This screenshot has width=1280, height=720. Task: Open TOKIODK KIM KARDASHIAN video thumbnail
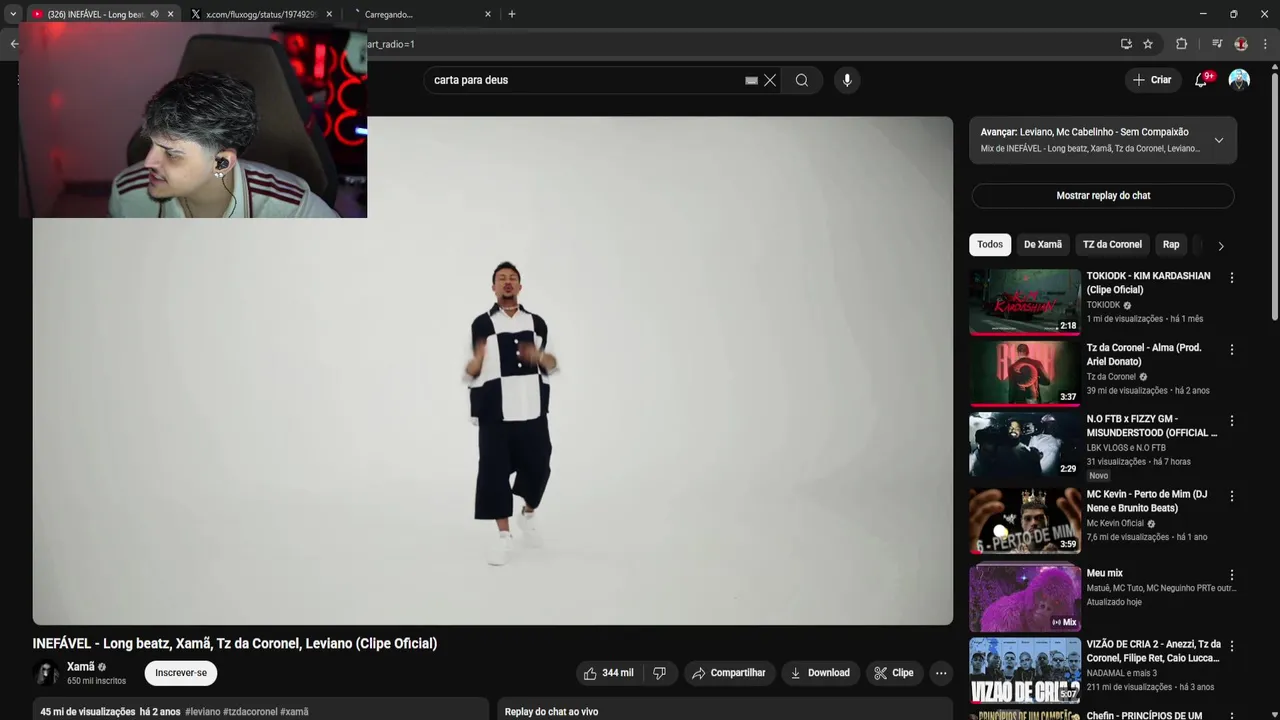[x=1025, y=301]
